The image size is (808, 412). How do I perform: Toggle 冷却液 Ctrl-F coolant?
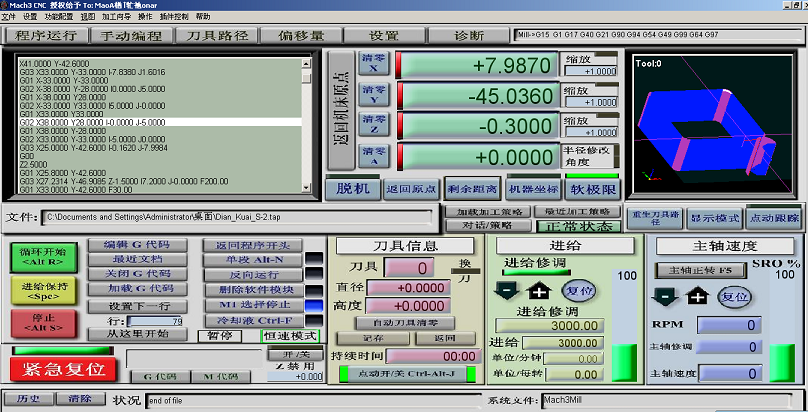coord(253,321)
